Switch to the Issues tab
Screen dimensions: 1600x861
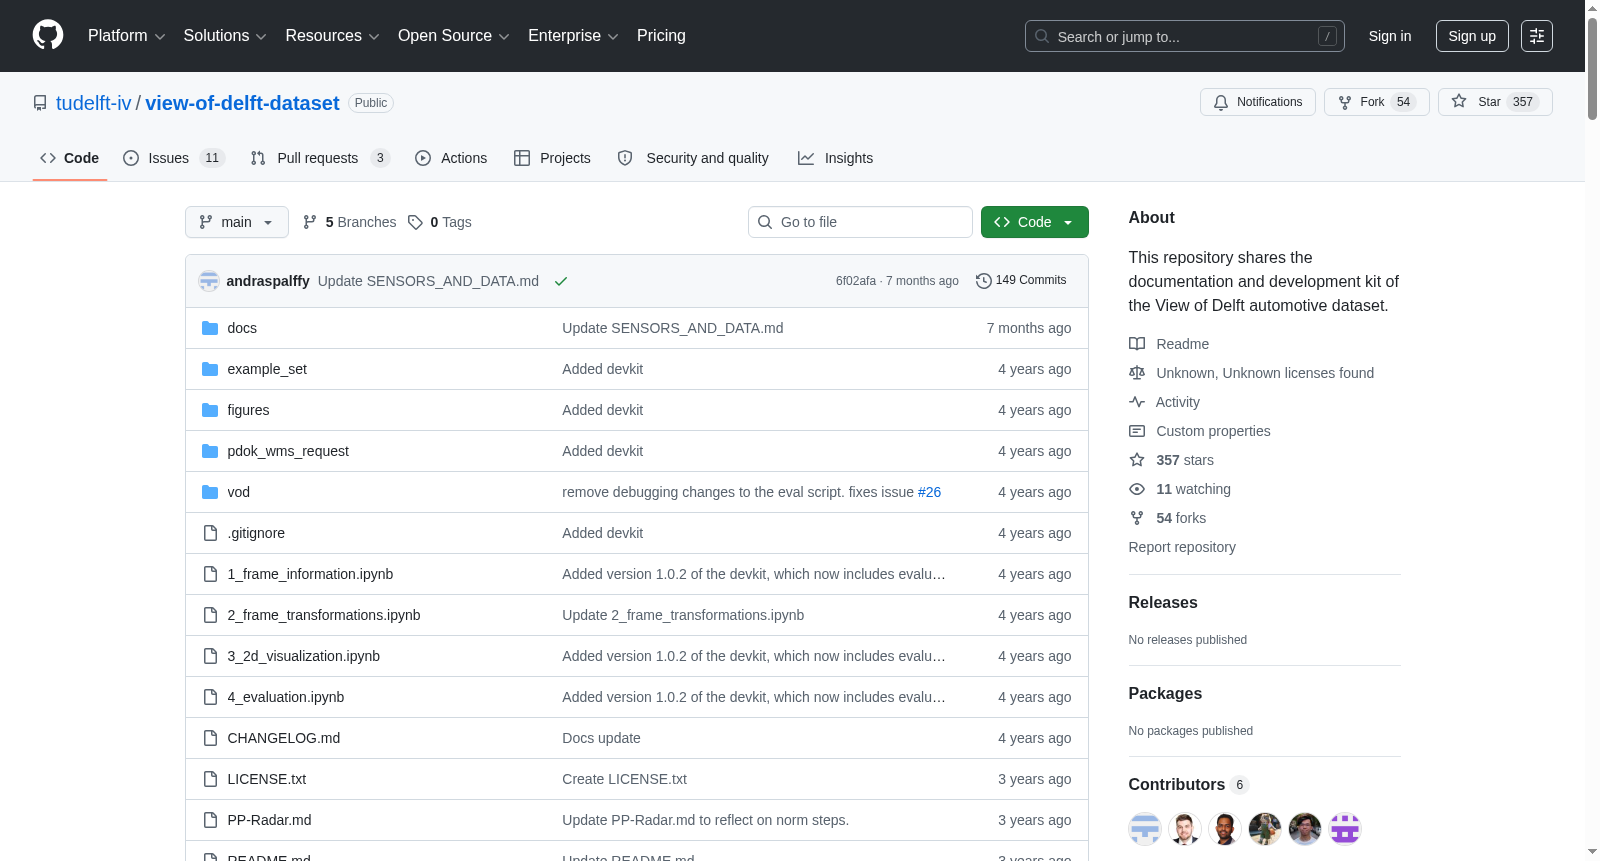coord(174,158)
